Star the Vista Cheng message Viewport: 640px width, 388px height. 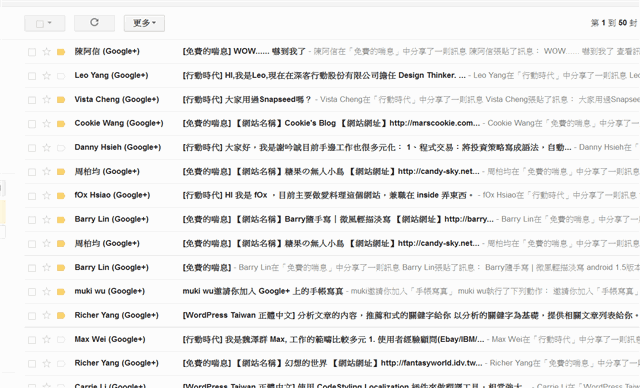point(47,100)
